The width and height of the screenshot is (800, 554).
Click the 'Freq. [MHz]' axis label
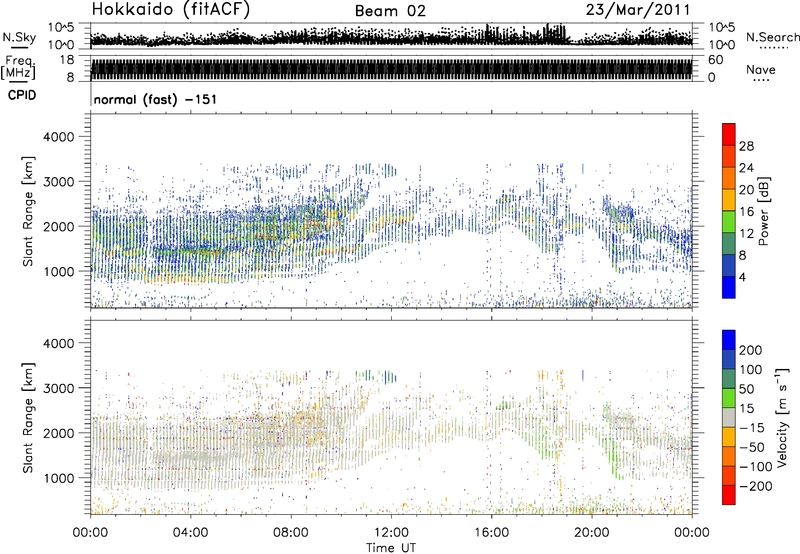click(19, 69)
